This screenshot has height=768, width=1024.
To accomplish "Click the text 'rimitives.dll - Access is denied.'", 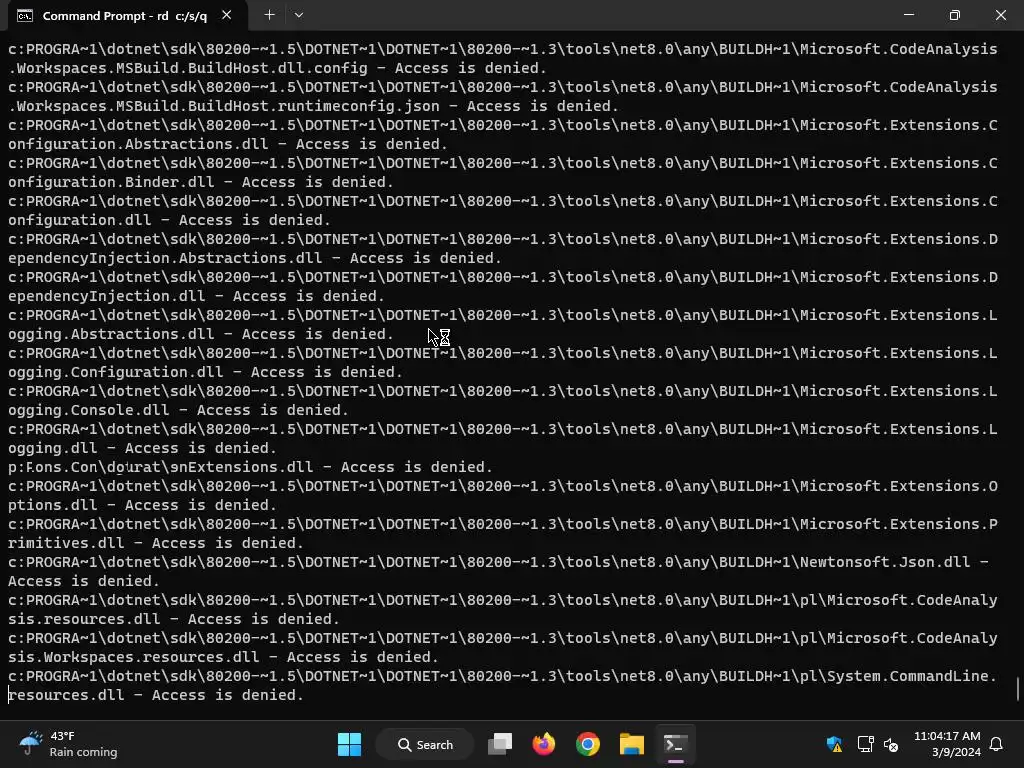I will pyautogui.click(x=155, y=543).
